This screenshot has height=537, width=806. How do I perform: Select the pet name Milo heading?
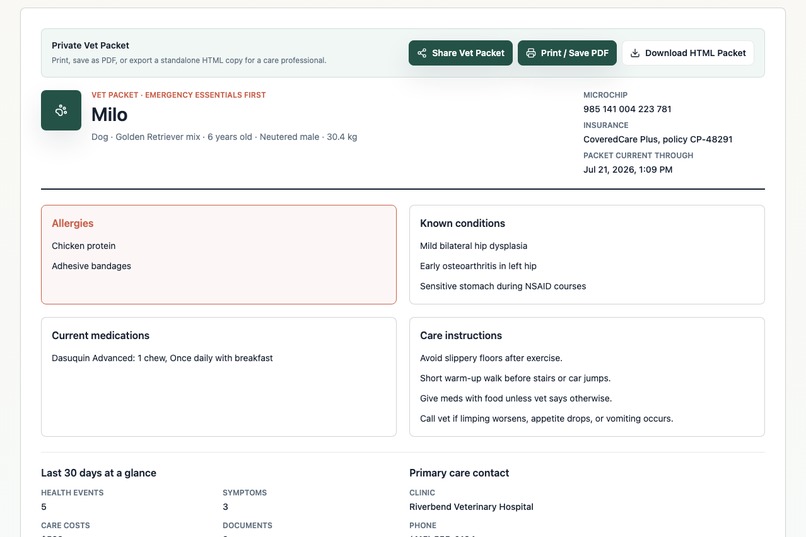109,115
